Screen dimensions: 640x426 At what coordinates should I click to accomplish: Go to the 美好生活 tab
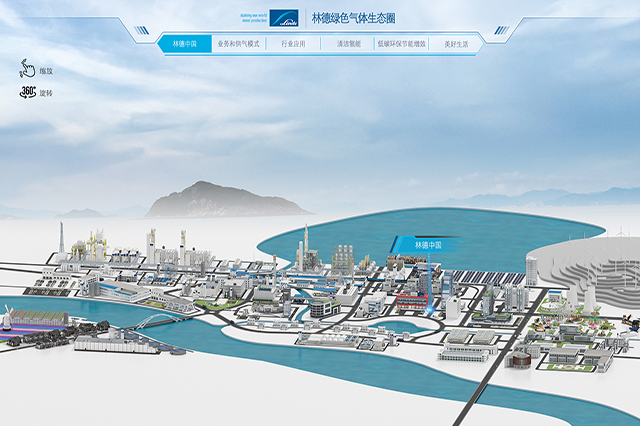point(456,44)
